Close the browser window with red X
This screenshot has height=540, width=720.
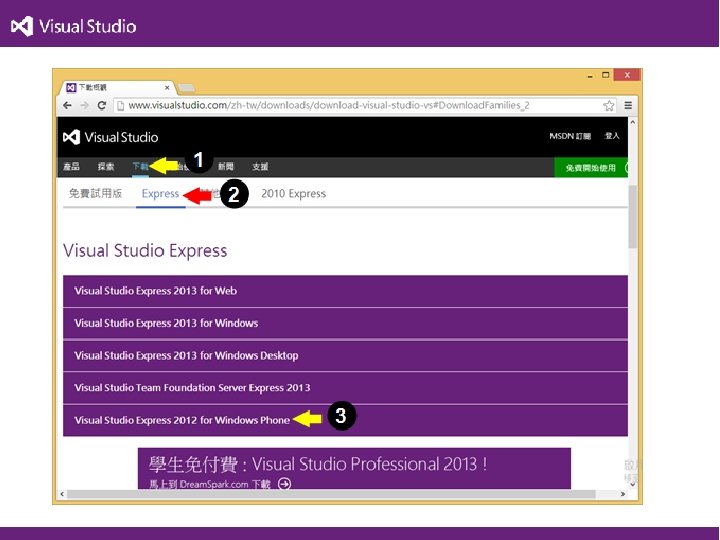pos(627,75)
